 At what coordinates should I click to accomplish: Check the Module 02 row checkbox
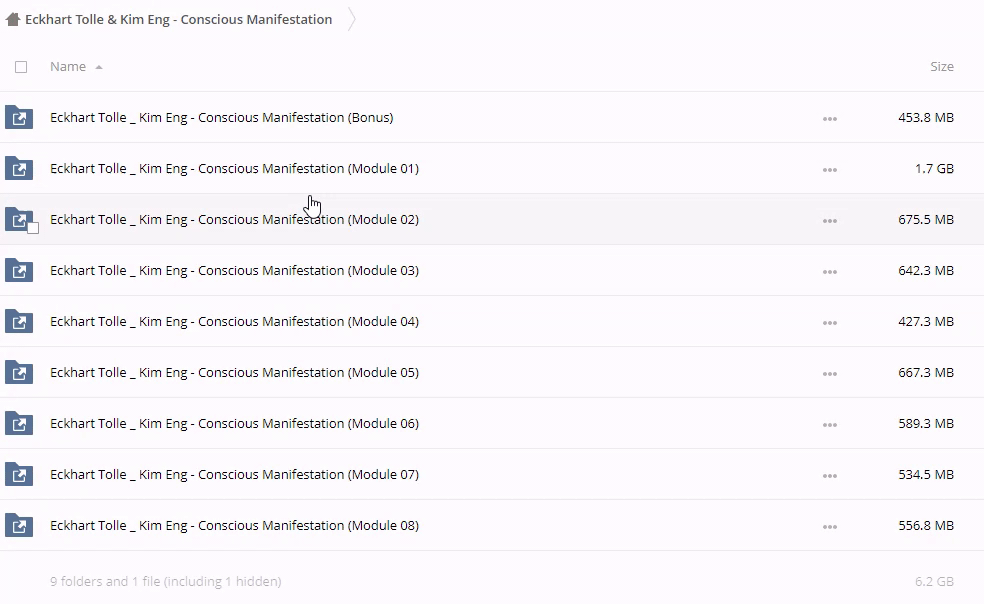(x=33, y=228)
